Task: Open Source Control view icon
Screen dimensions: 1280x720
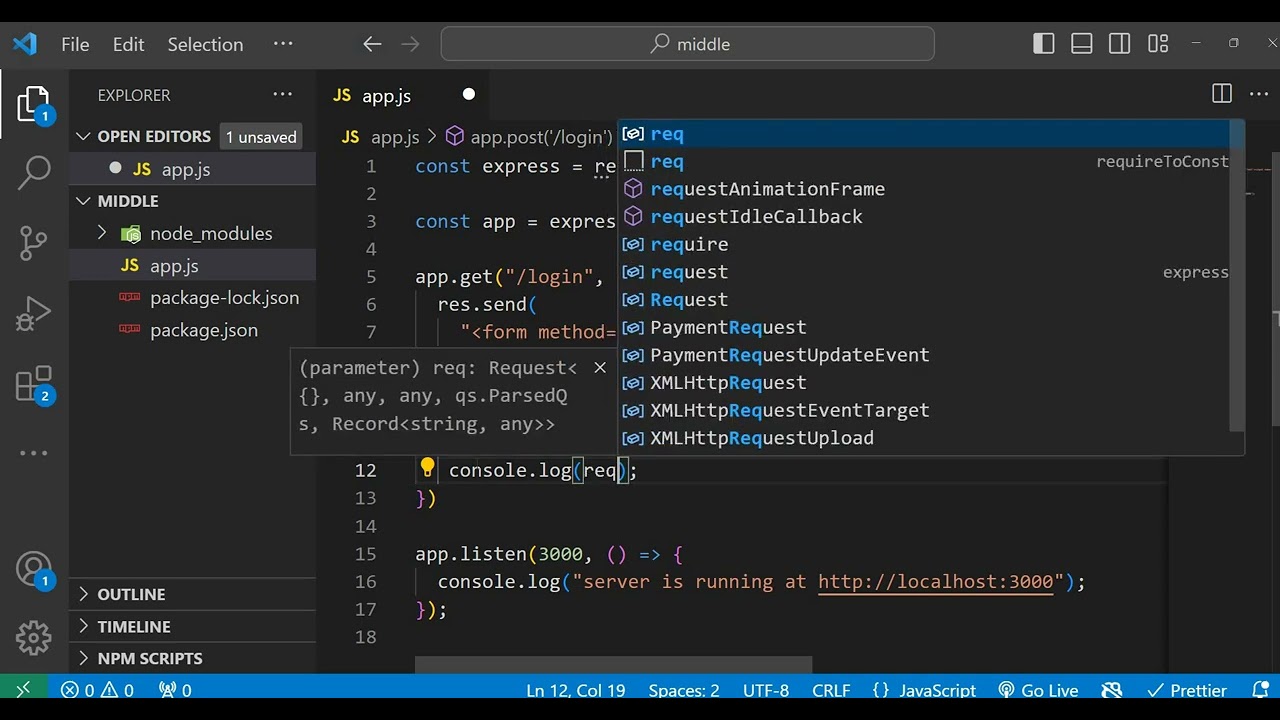Action: click(34, 242)
